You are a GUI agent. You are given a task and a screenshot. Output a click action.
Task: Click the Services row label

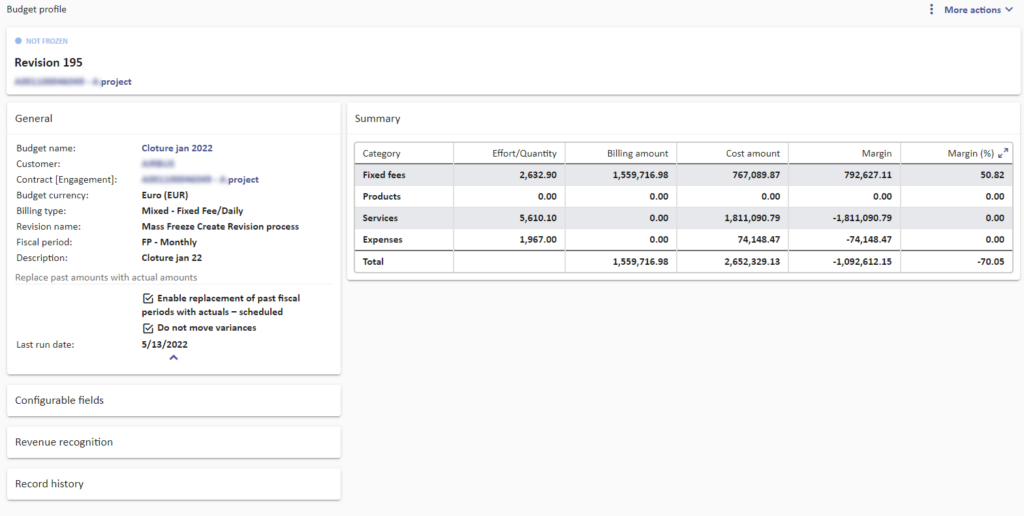click(x=380, y=218)
